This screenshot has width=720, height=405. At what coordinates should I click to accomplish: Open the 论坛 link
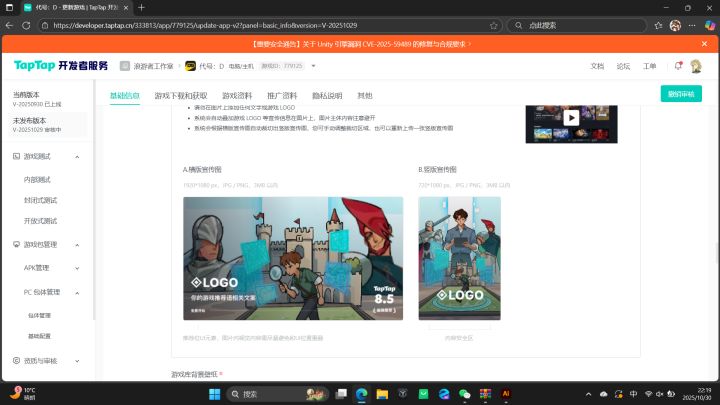click(x=623, y=66)
